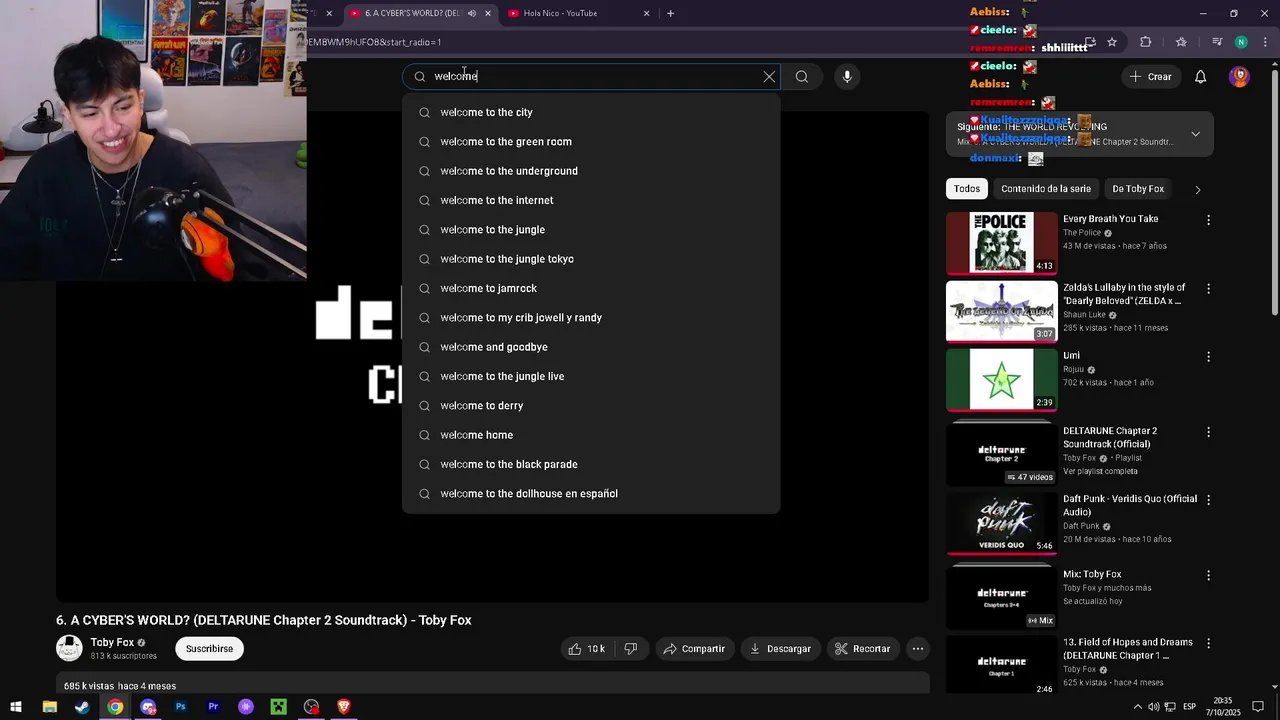Select suggestion welcome to the black parade
The height and width of the screenshot is (720, 1280).
[x=591, y=464]
